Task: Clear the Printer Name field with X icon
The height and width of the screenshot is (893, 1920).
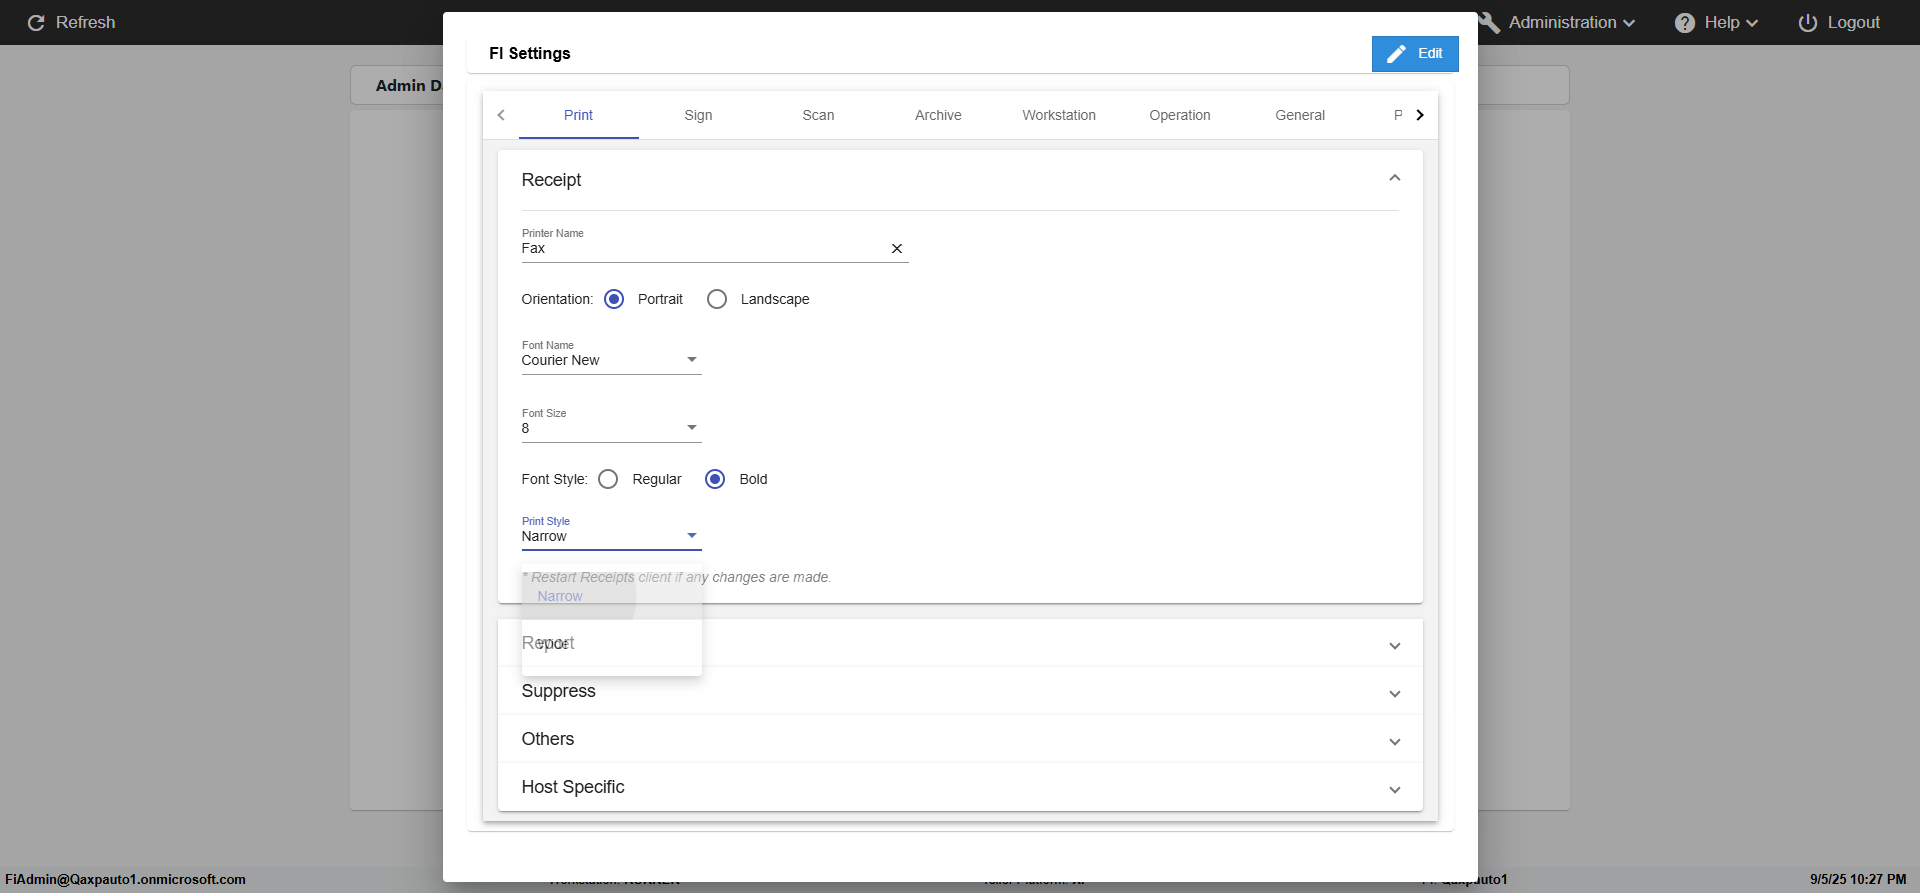Action: click(x=896, y=249)
